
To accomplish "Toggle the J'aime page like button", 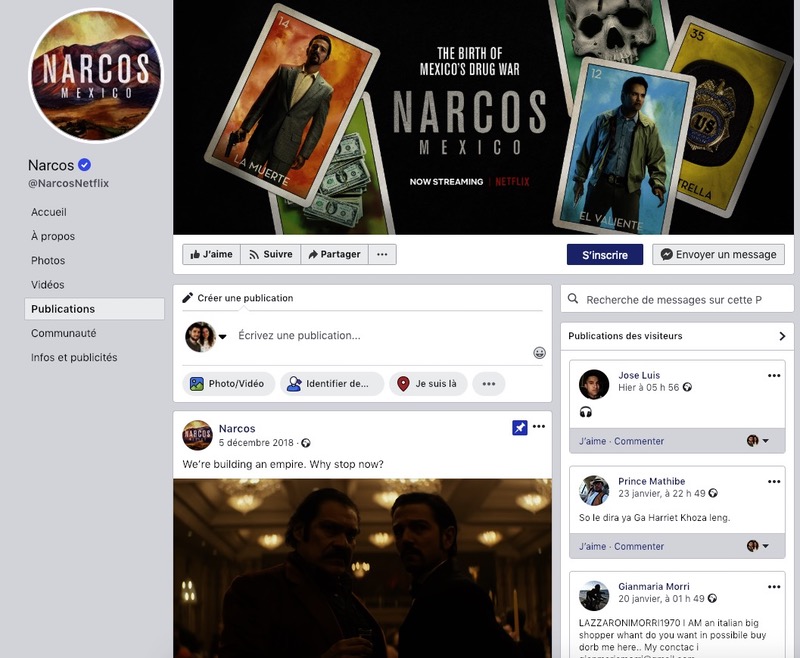I will click(x=211, y=255).
